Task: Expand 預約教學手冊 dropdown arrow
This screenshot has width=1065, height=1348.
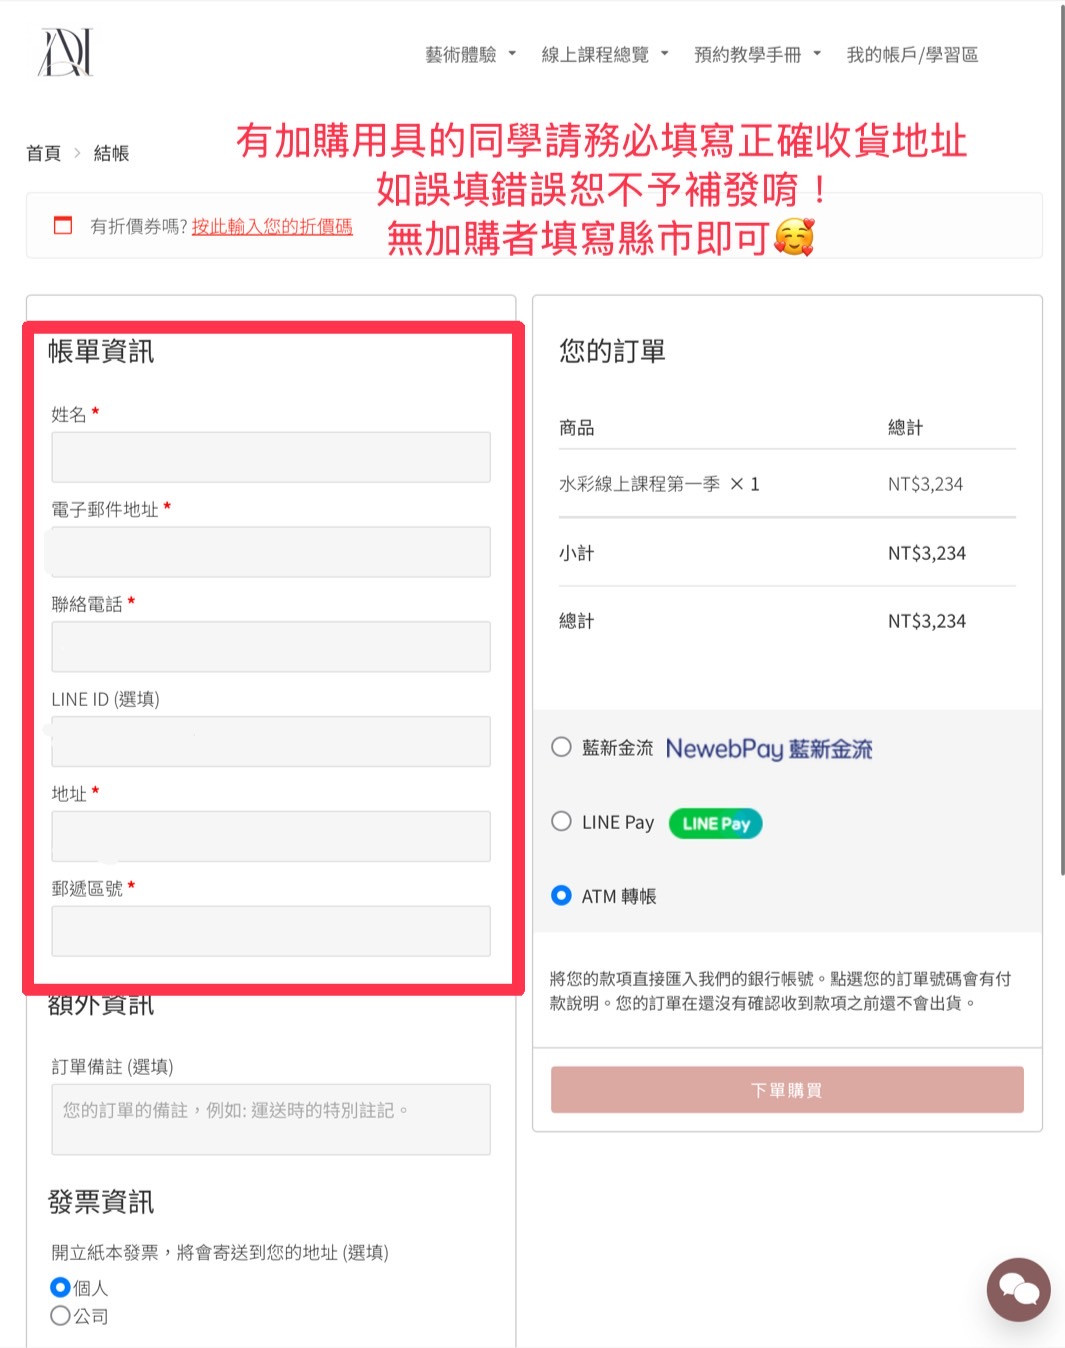Action: [817, 54]
